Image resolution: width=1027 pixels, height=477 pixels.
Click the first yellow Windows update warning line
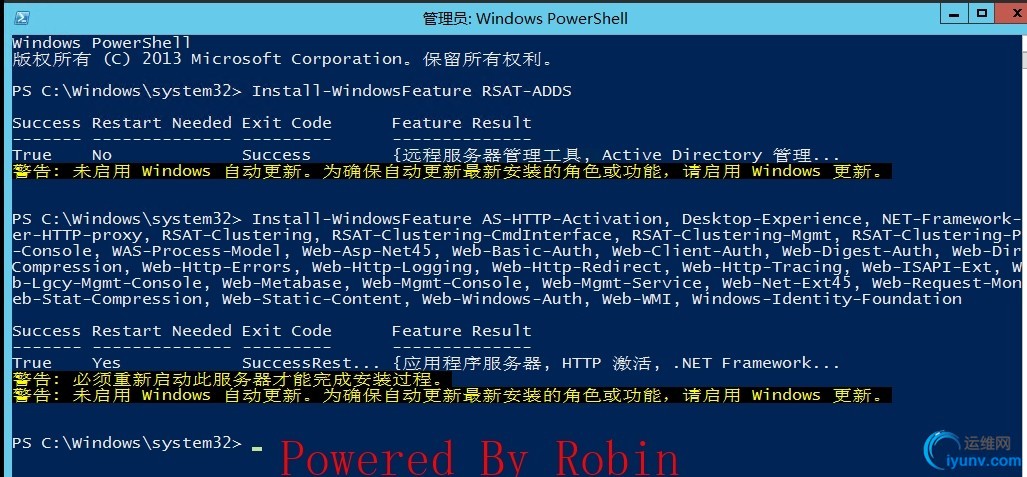coord(453,172)
